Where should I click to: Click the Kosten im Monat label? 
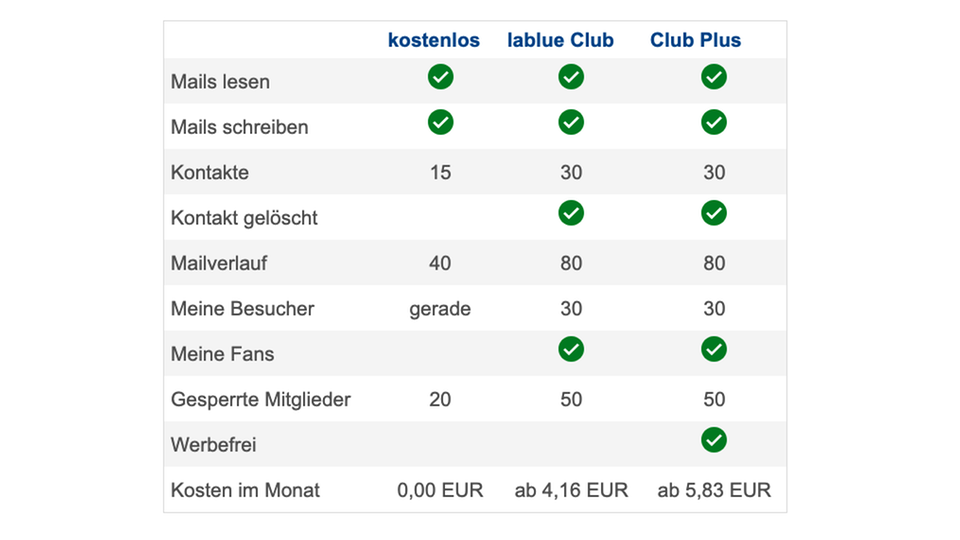(246, 491)
